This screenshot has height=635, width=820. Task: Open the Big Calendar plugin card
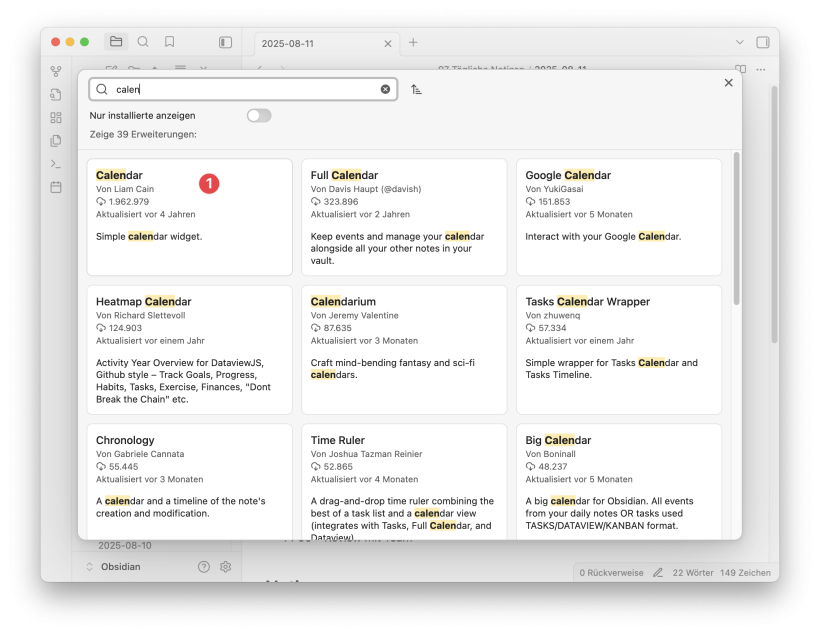(x=619, y=482)
